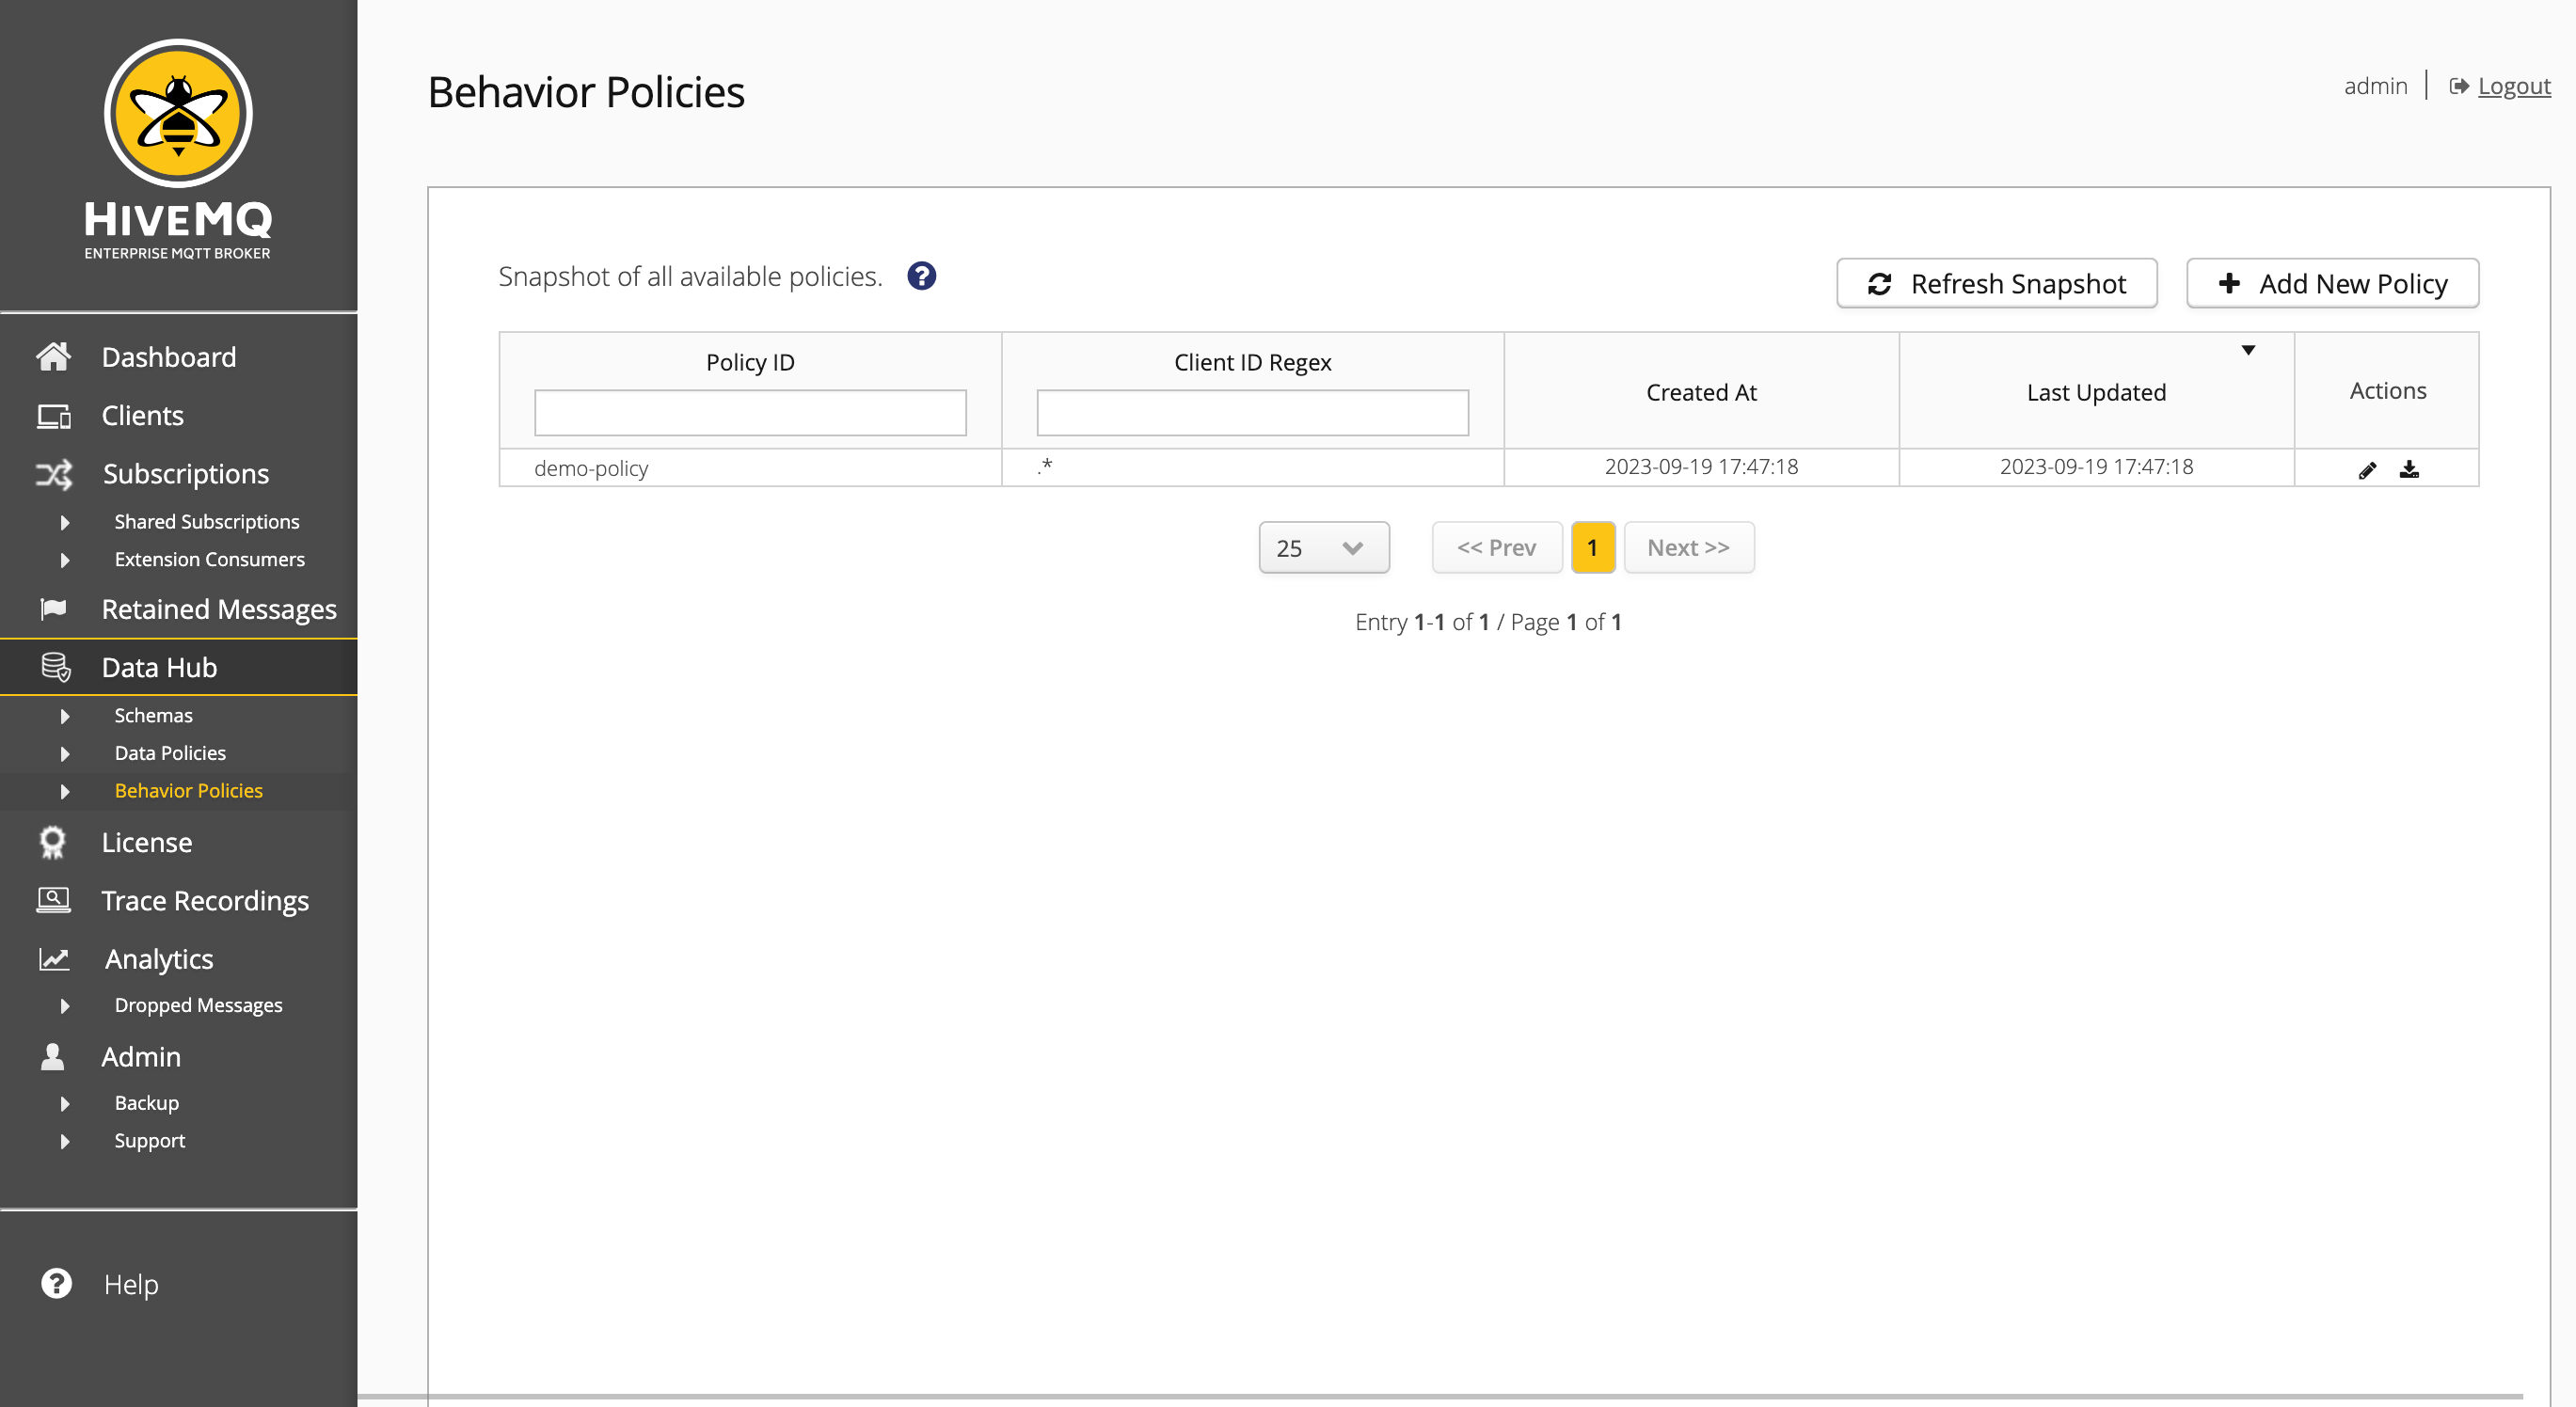Viewport: 2576px width, 1407px height.
Task: Go to Schemas submenu
Action: coord(153,716)
